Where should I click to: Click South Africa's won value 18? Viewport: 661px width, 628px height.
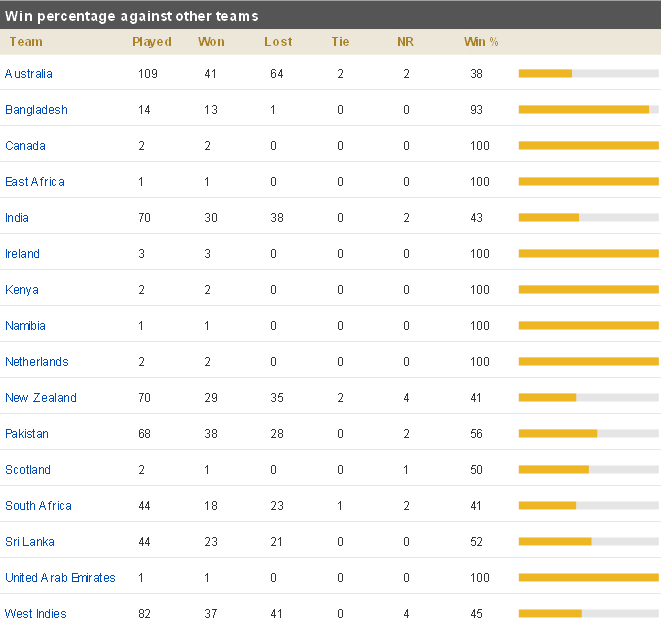[x=211, y=506]
